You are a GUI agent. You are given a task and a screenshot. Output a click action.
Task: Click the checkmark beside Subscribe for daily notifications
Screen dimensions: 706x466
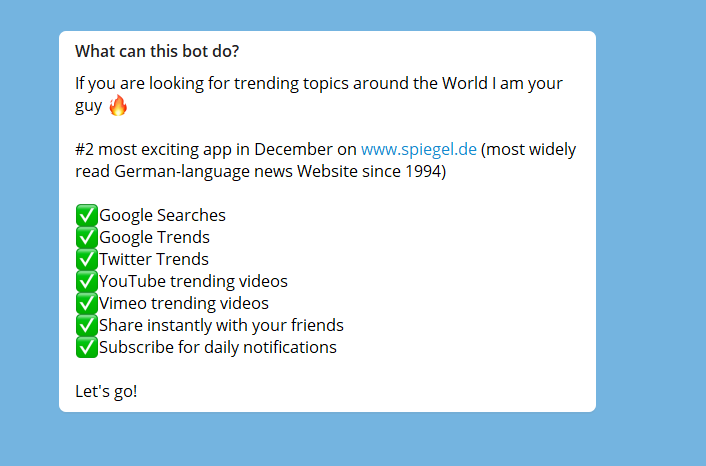[x=86, y=347]
